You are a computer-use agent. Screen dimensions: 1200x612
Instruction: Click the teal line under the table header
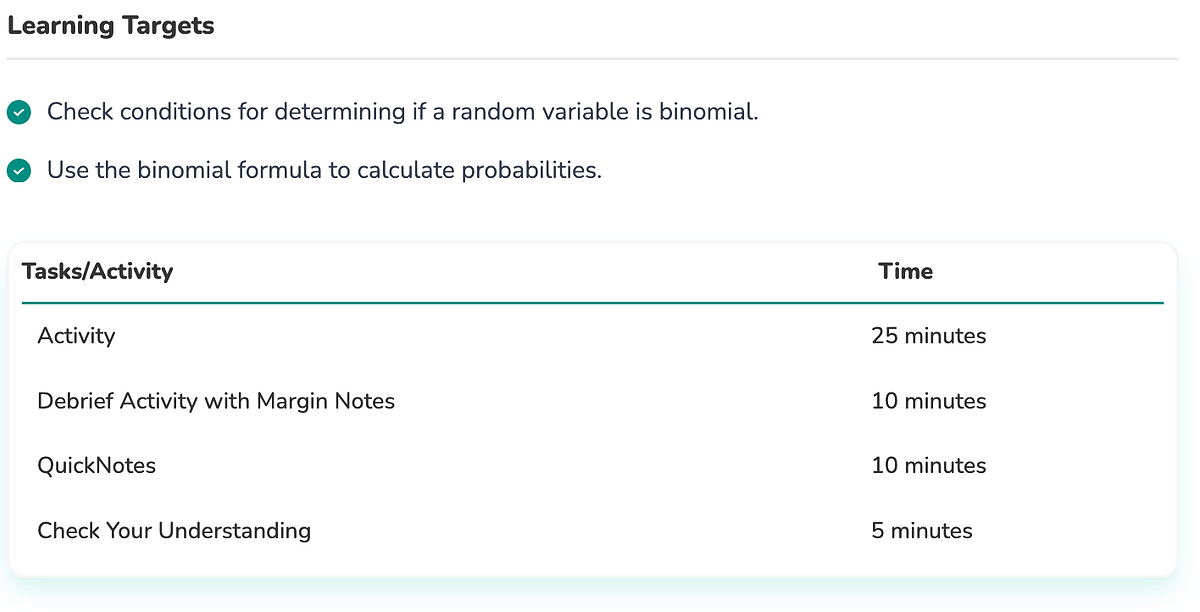[592, 302]
